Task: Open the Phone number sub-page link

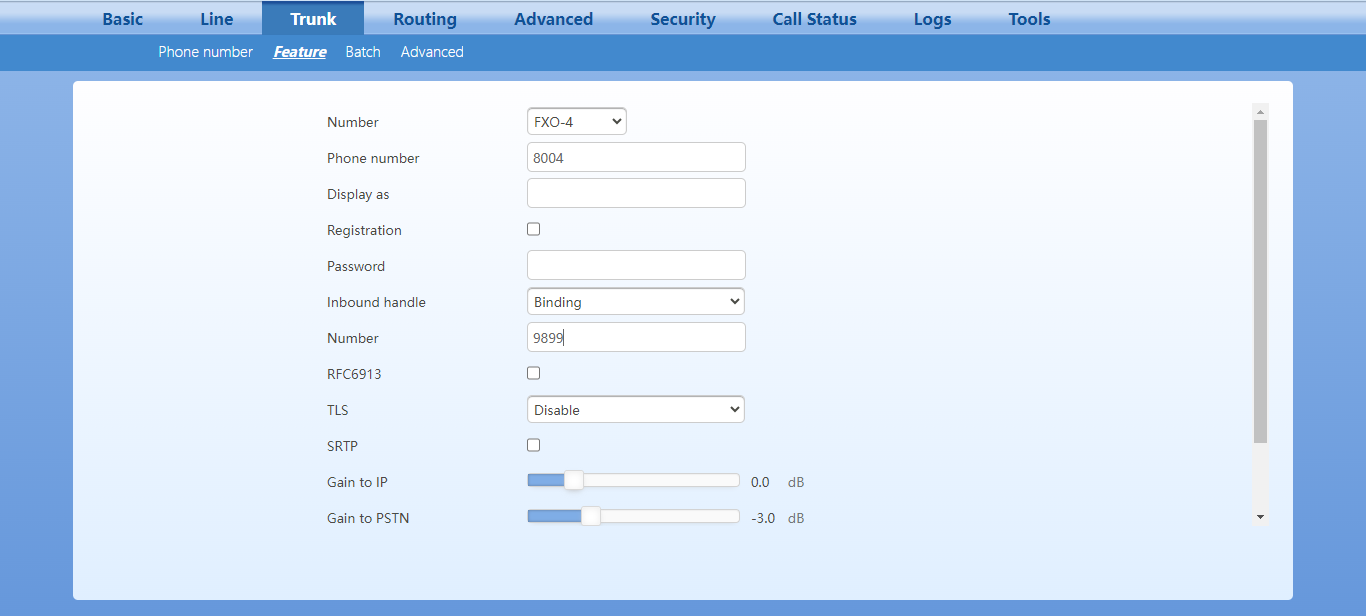Action: [x=205, y=52]
